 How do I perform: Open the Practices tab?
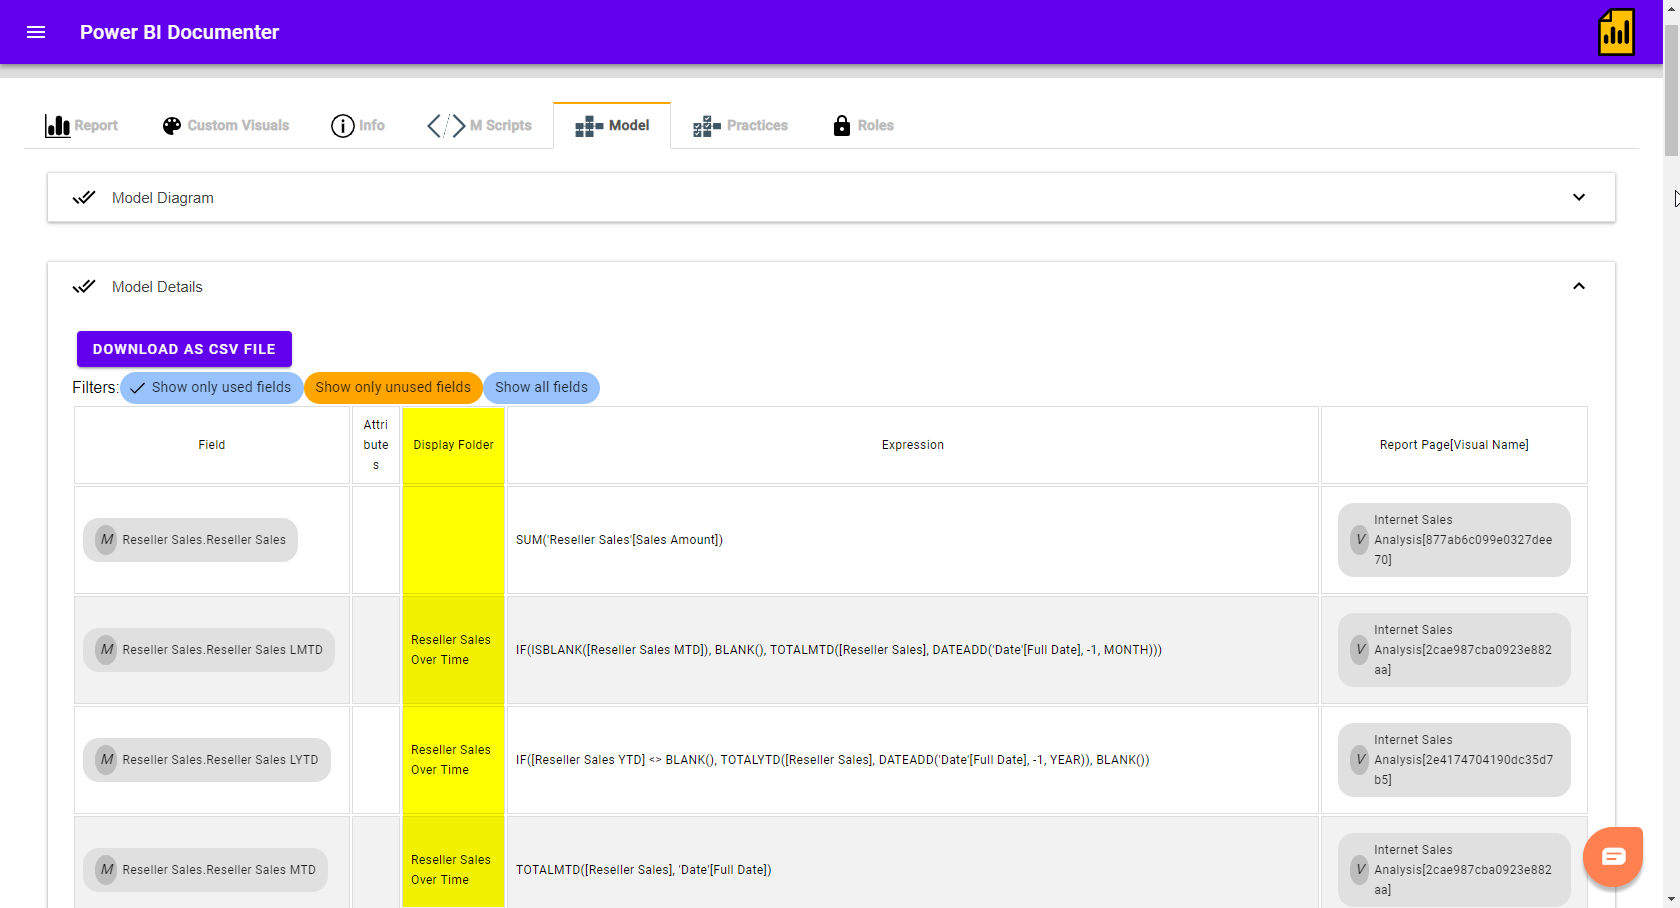(739, 125)
